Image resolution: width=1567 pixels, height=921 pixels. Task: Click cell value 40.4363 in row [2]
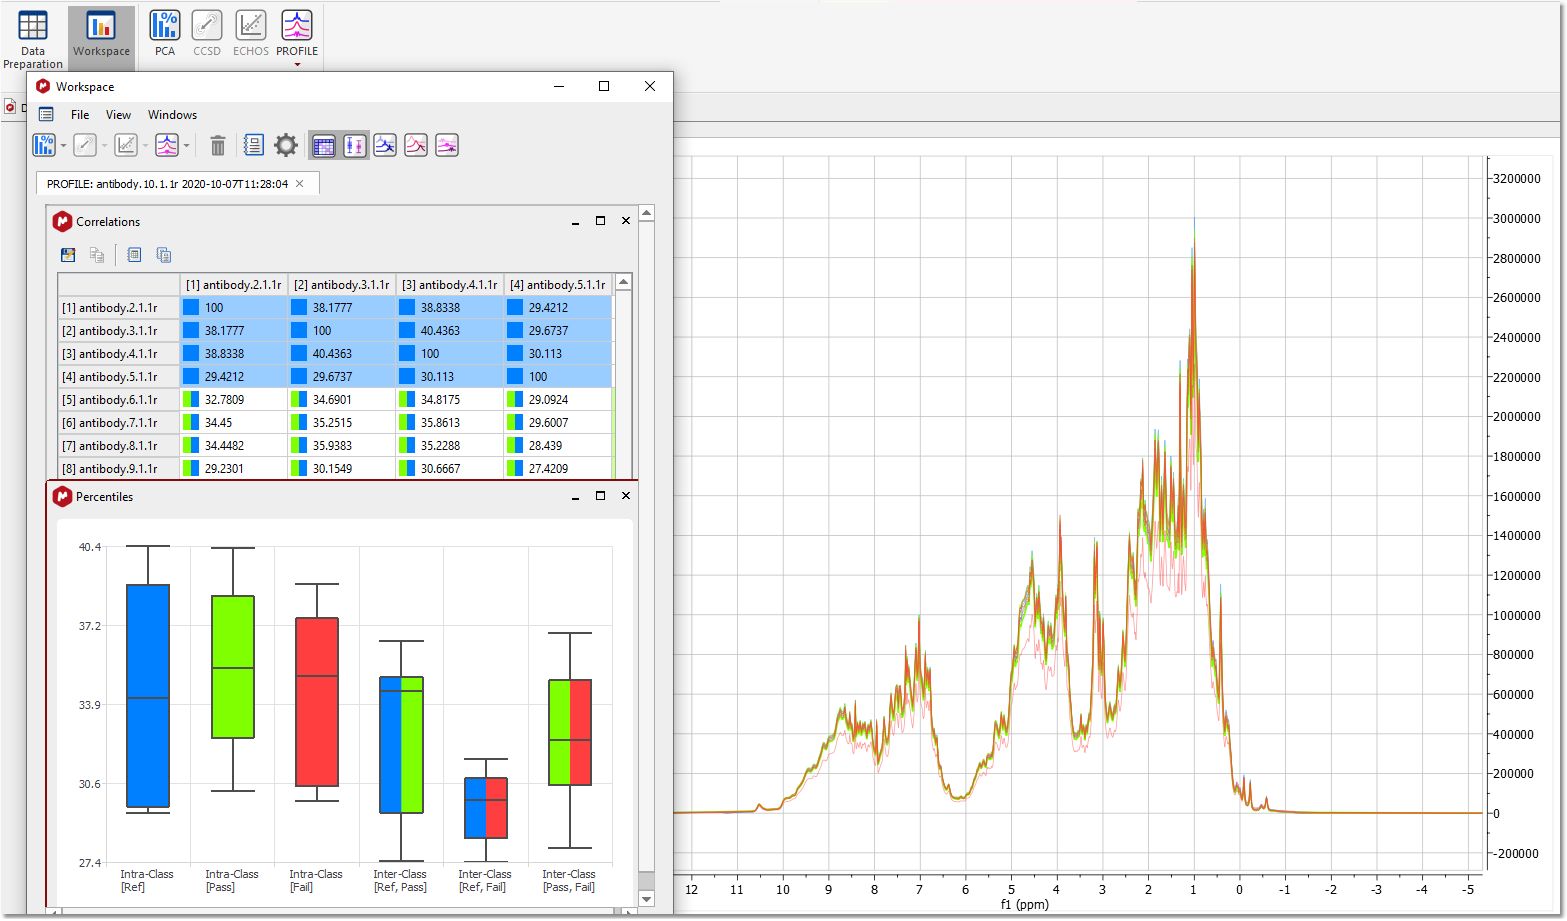[x=450, y=331]
